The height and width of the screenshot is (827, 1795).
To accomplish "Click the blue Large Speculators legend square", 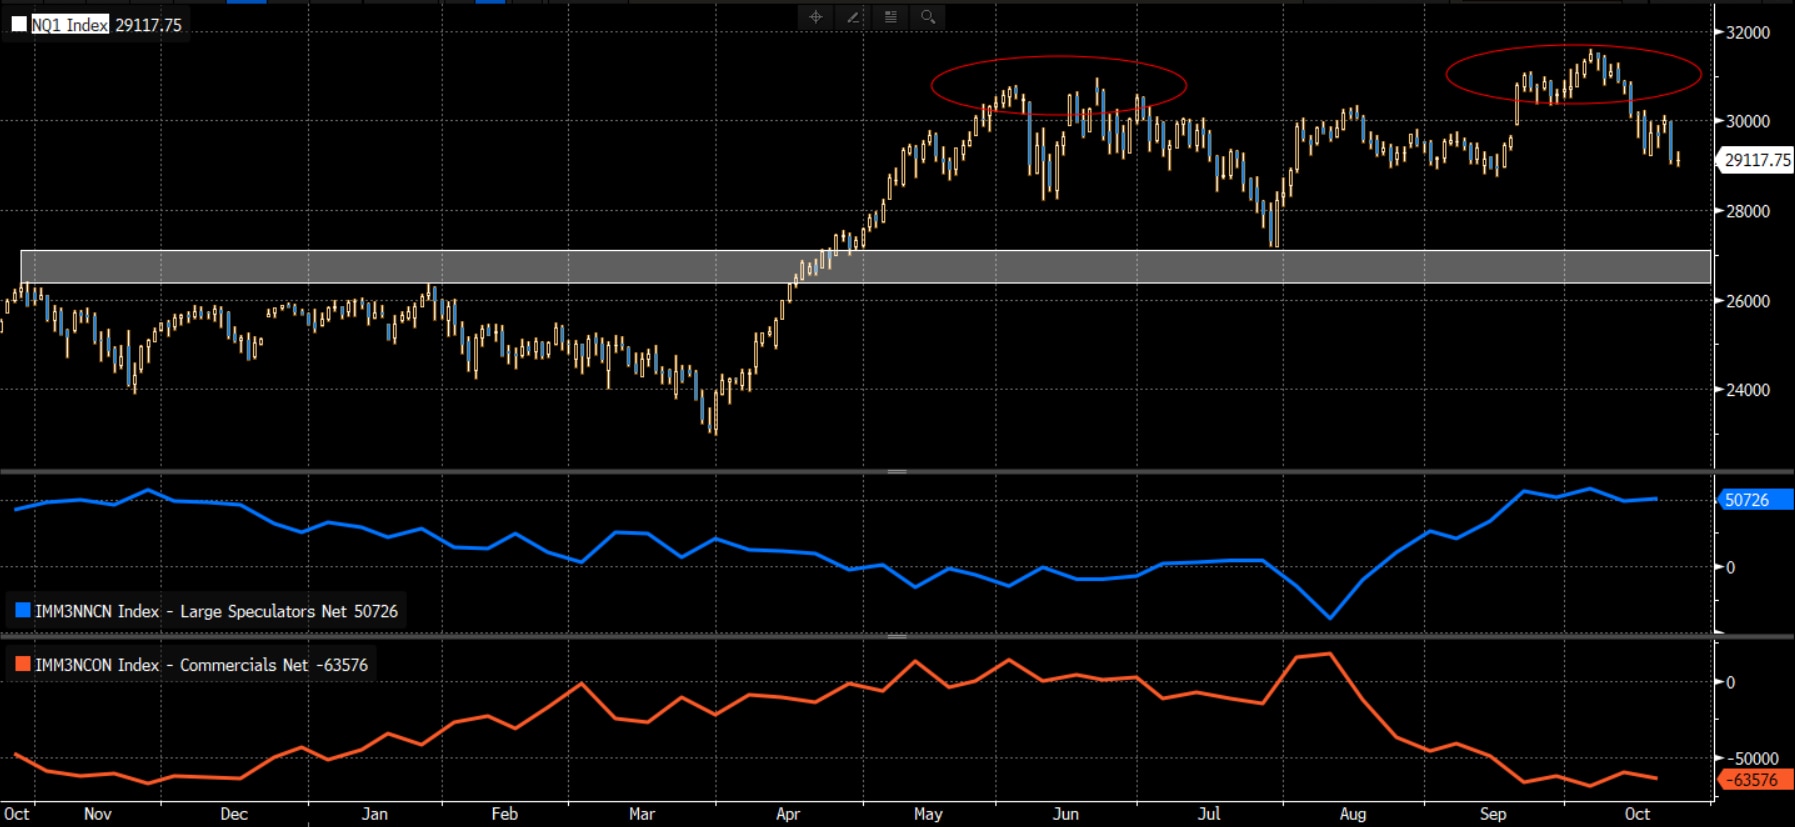I will click(x=23, y=610).
